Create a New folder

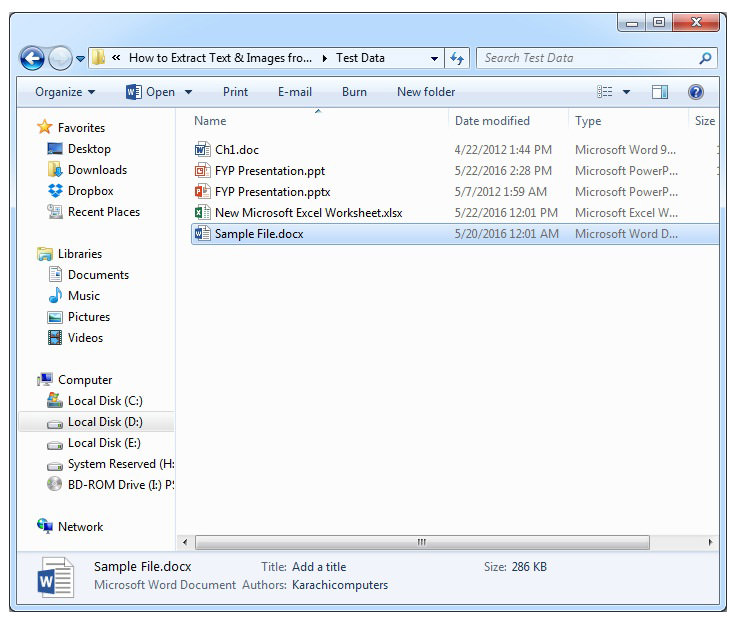point(426,92)
